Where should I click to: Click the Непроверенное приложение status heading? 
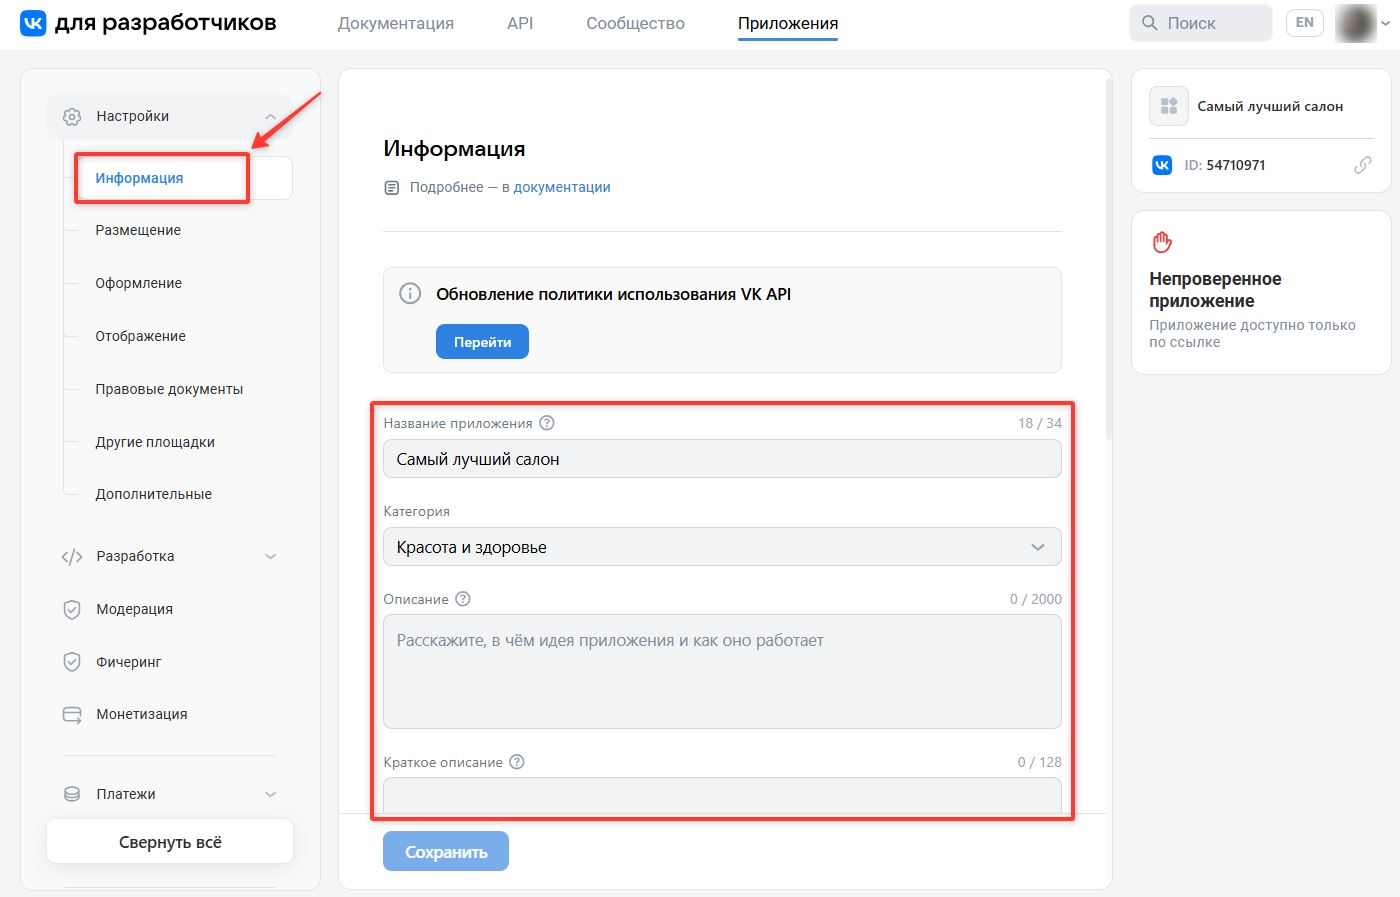(1215, 290)
